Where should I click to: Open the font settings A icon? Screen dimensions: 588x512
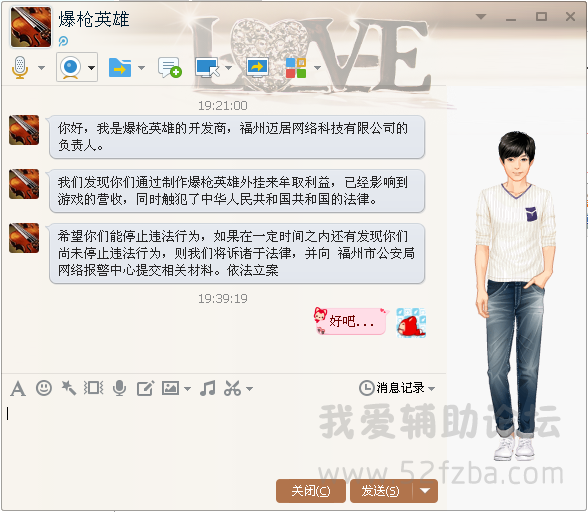(18, 388)
